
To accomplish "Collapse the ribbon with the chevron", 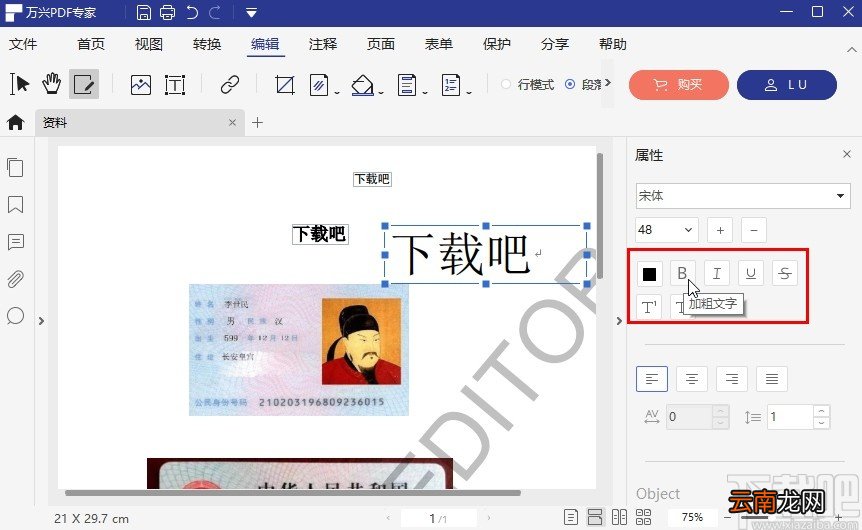I will click(x=852, y=49).
